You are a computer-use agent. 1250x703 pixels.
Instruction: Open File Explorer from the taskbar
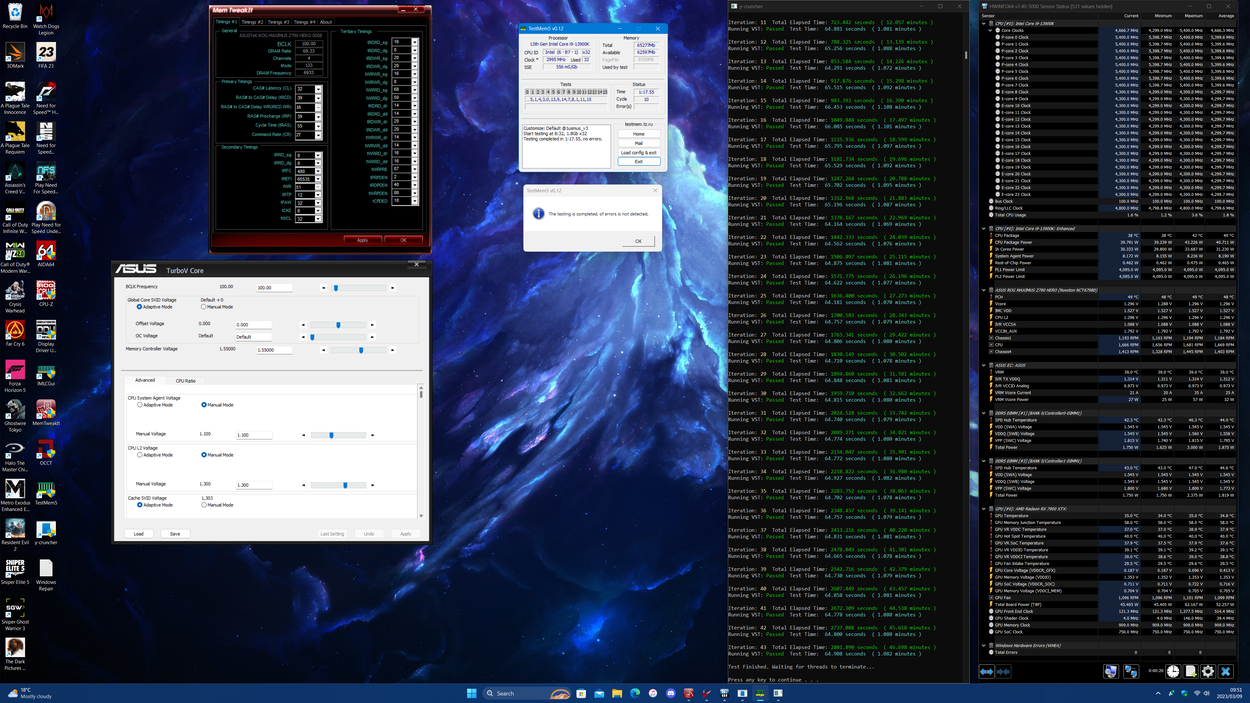[617, 693]
